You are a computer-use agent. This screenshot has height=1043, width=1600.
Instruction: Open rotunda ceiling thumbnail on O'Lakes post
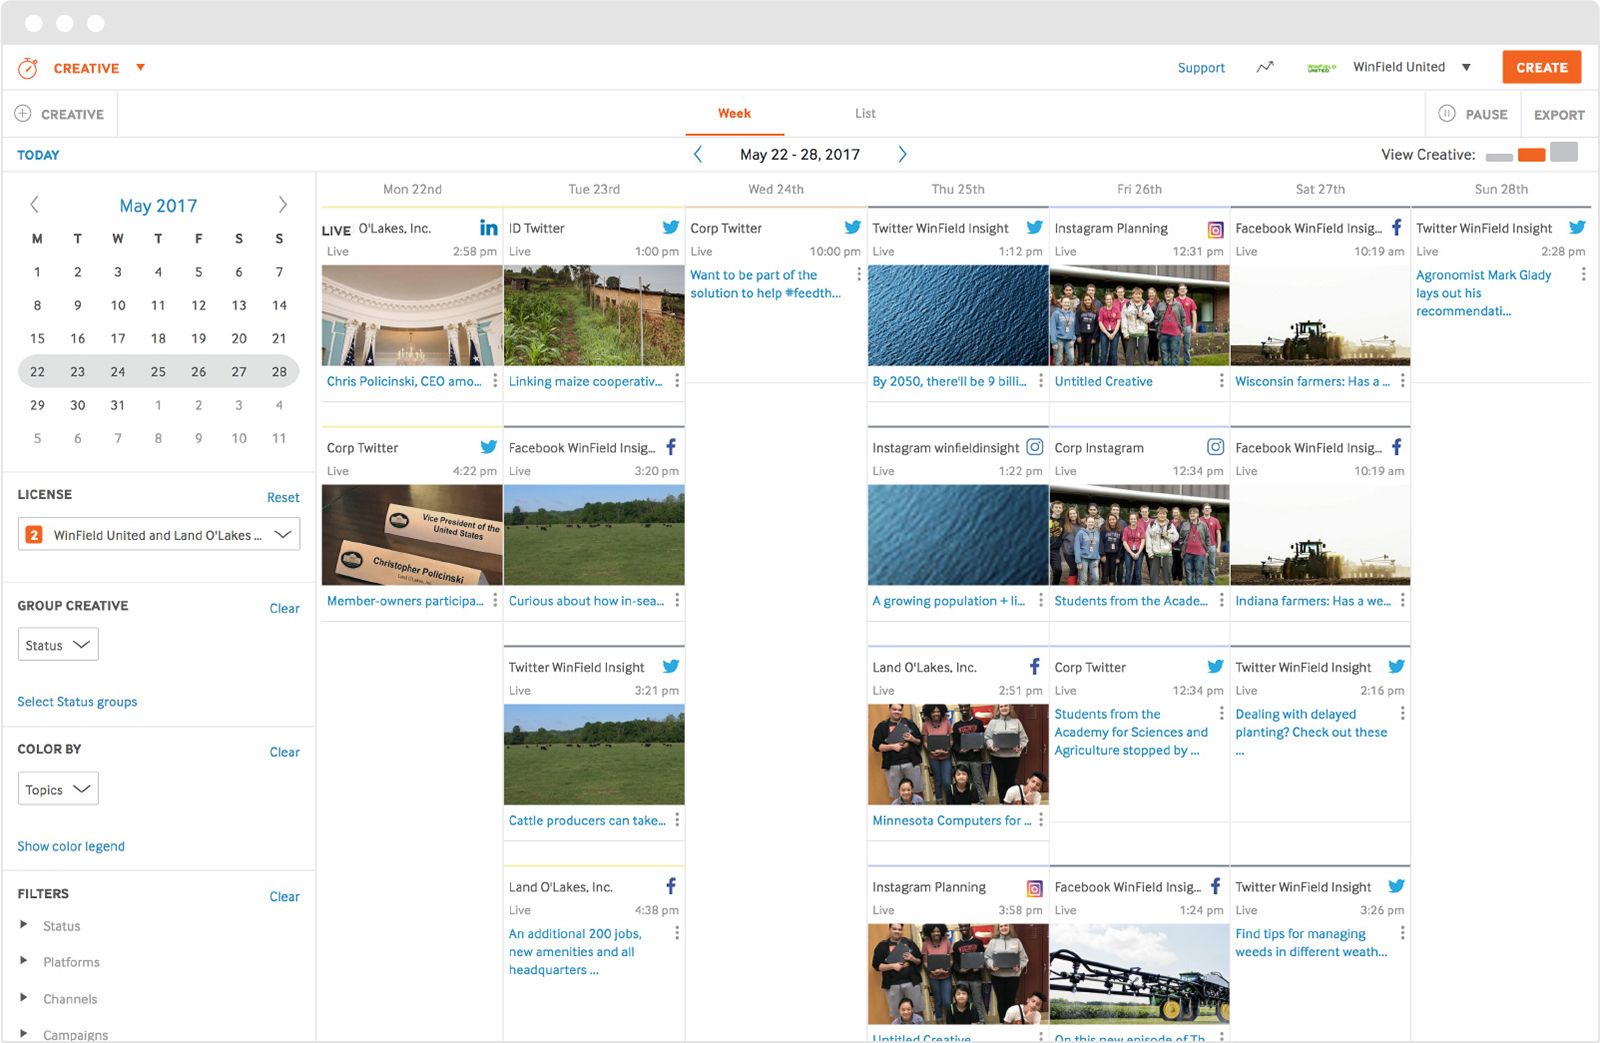coord(412,315)
